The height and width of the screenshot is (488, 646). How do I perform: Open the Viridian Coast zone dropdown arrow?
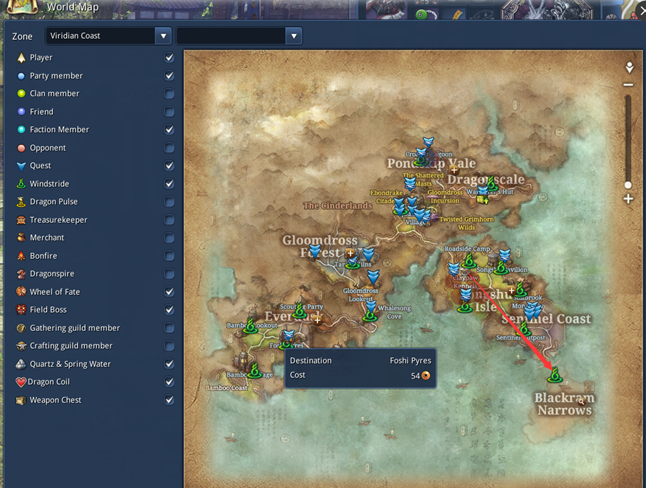(x=163, y=36)
